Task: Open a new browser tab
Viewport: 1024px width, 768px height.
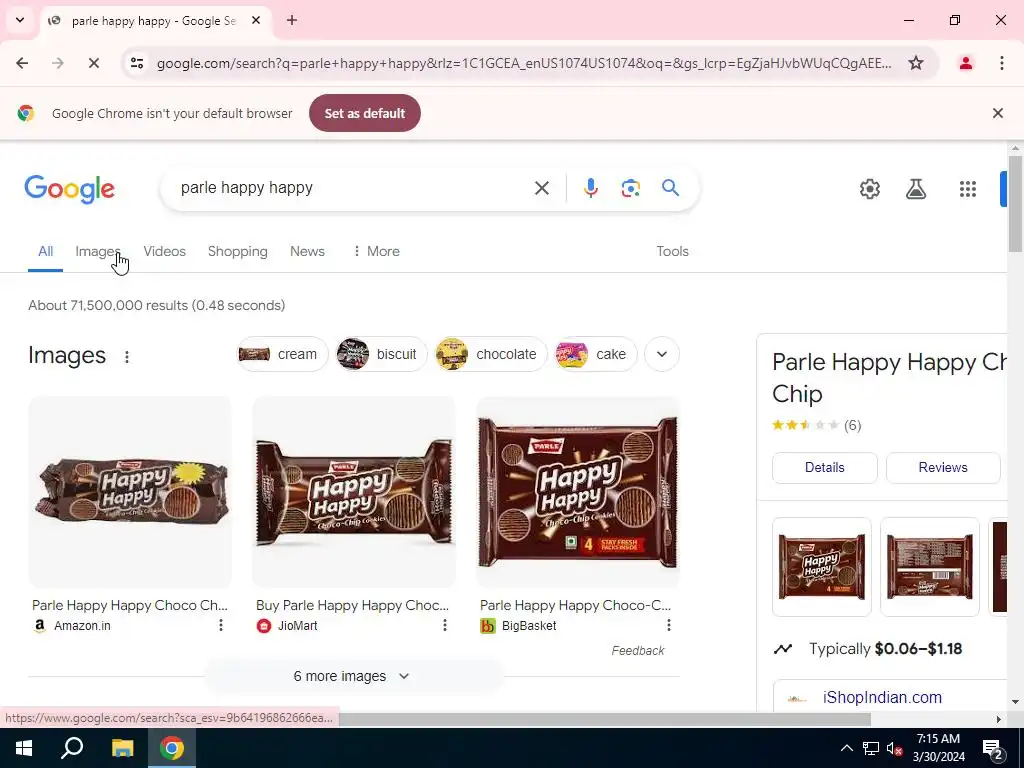Action: tap(292, 20)
